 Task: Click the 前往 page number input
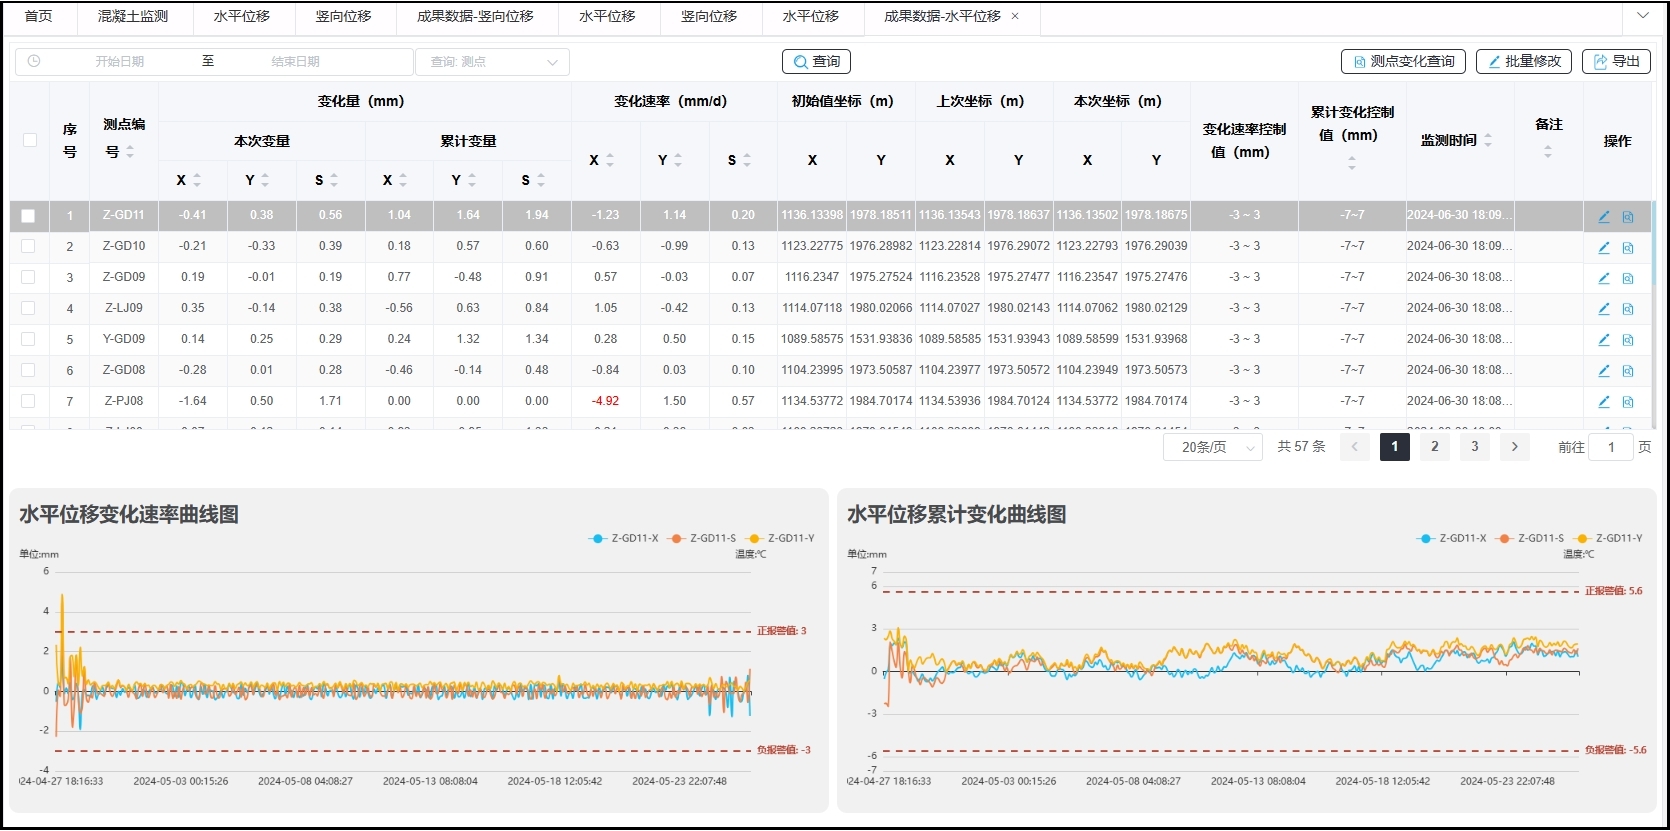(1611, 447)
